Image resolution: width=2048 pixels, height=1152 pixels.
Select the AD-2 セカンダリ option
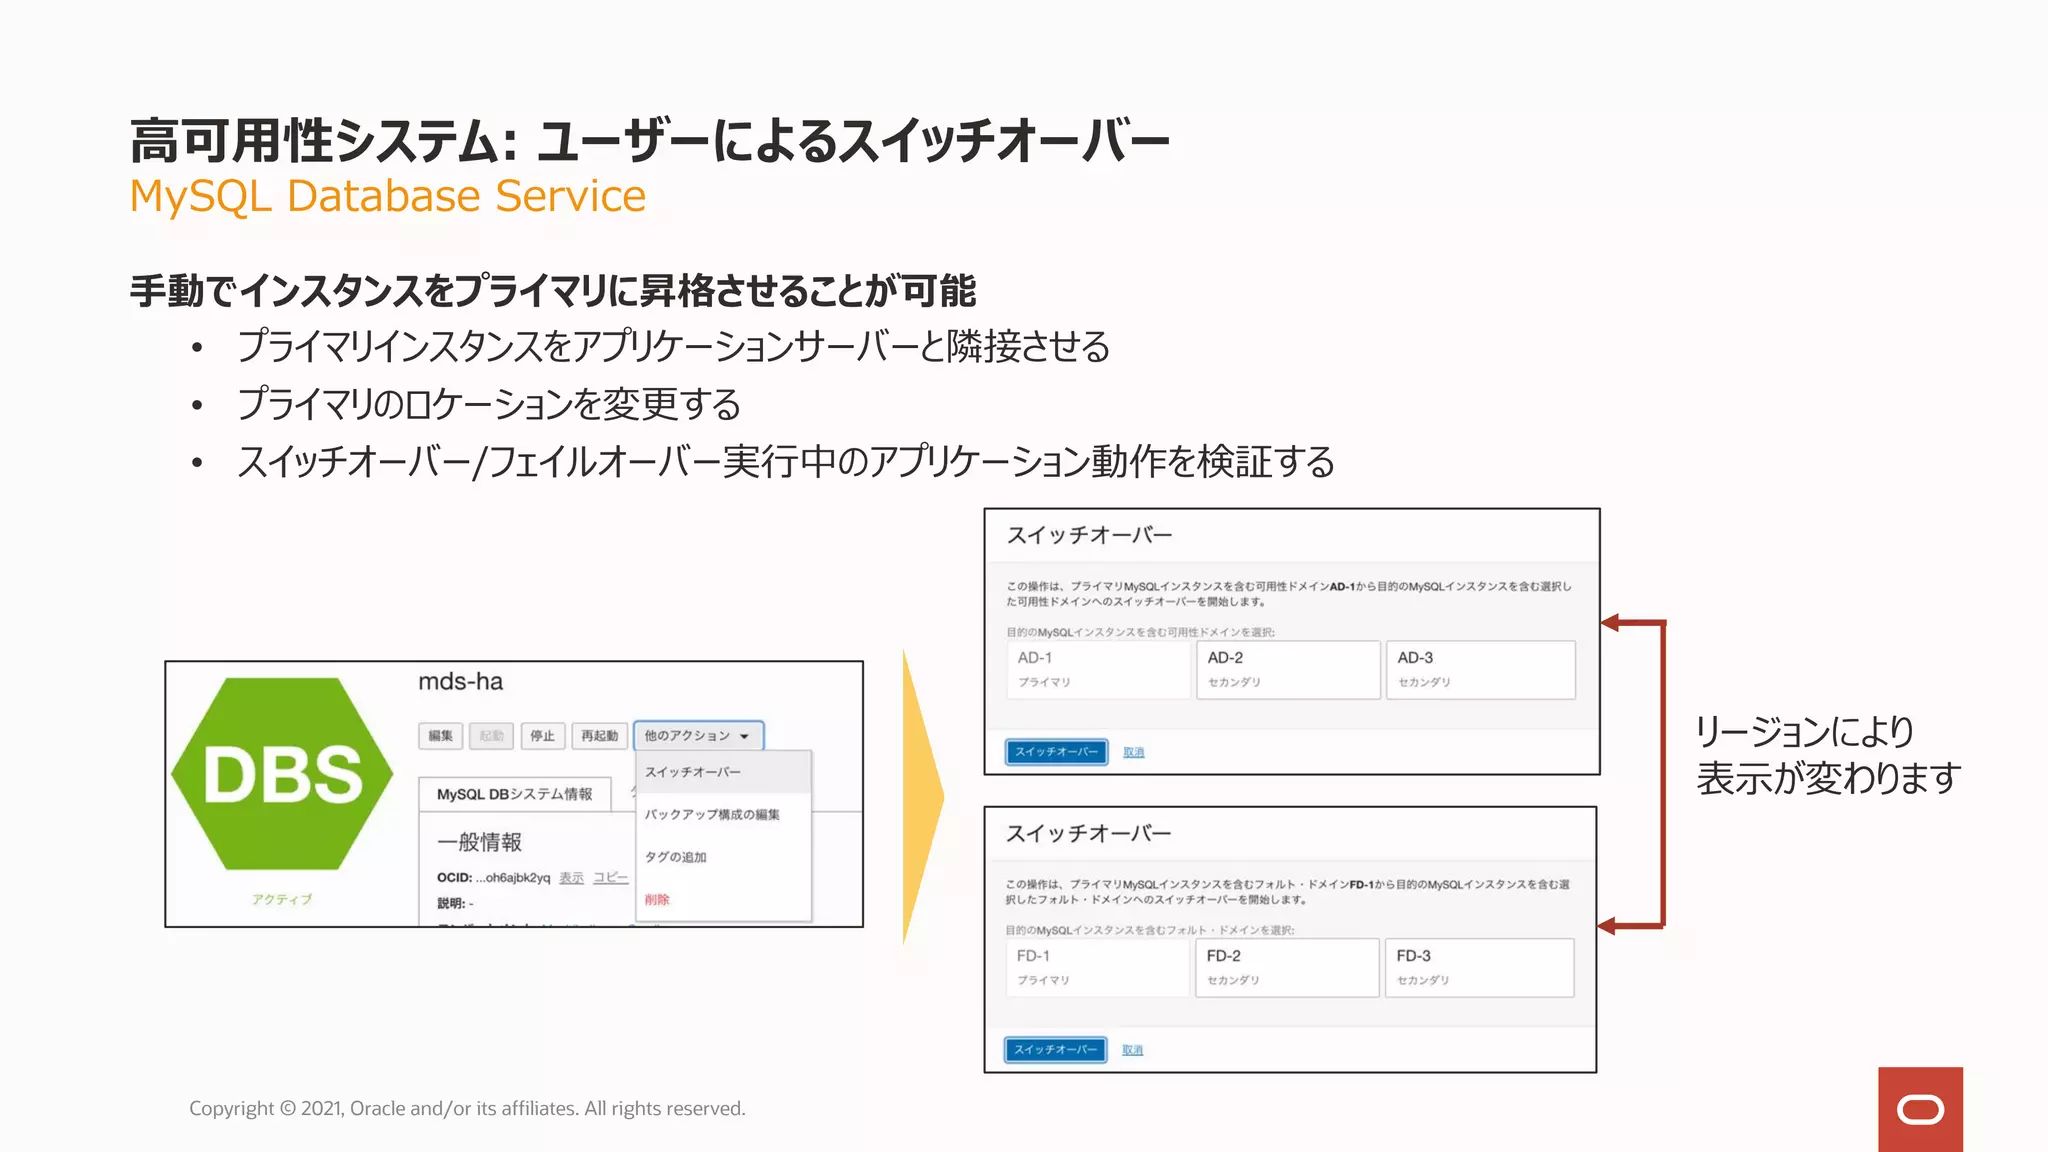(1288, 669)
